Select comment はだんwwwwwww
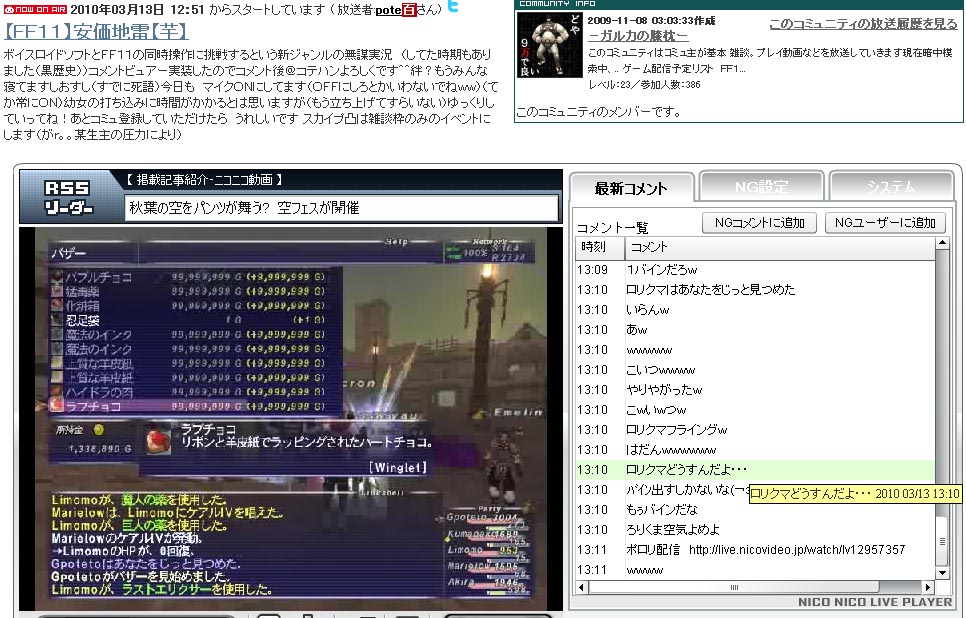966x618 pixels. coord(755,450)
